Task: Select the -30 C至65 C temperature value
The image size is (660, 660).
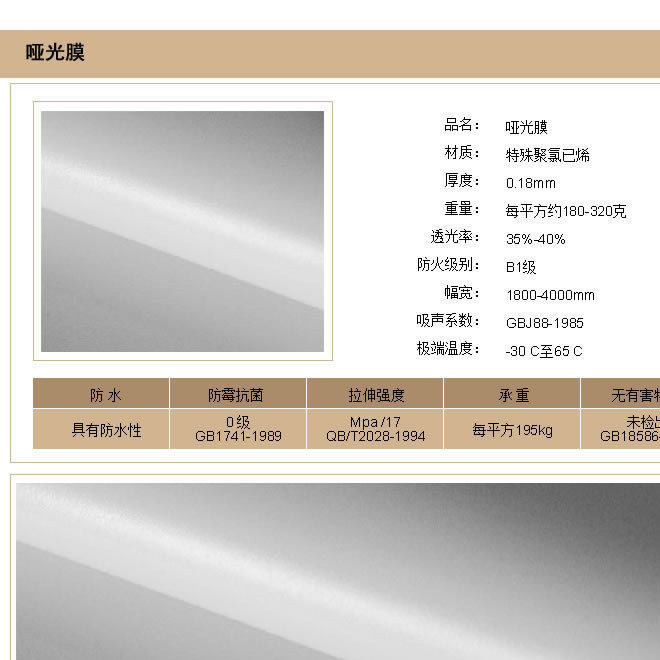Action: pyautogui.click(x=544, y=351)
